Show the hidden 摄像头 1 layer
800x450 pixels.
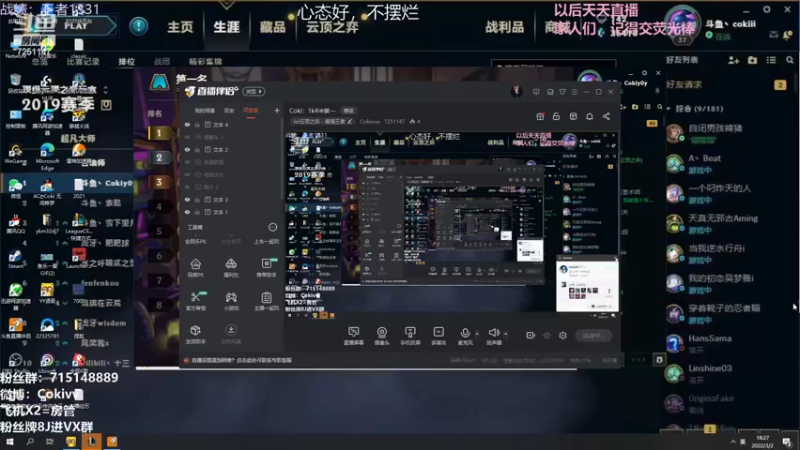(187, 137)
